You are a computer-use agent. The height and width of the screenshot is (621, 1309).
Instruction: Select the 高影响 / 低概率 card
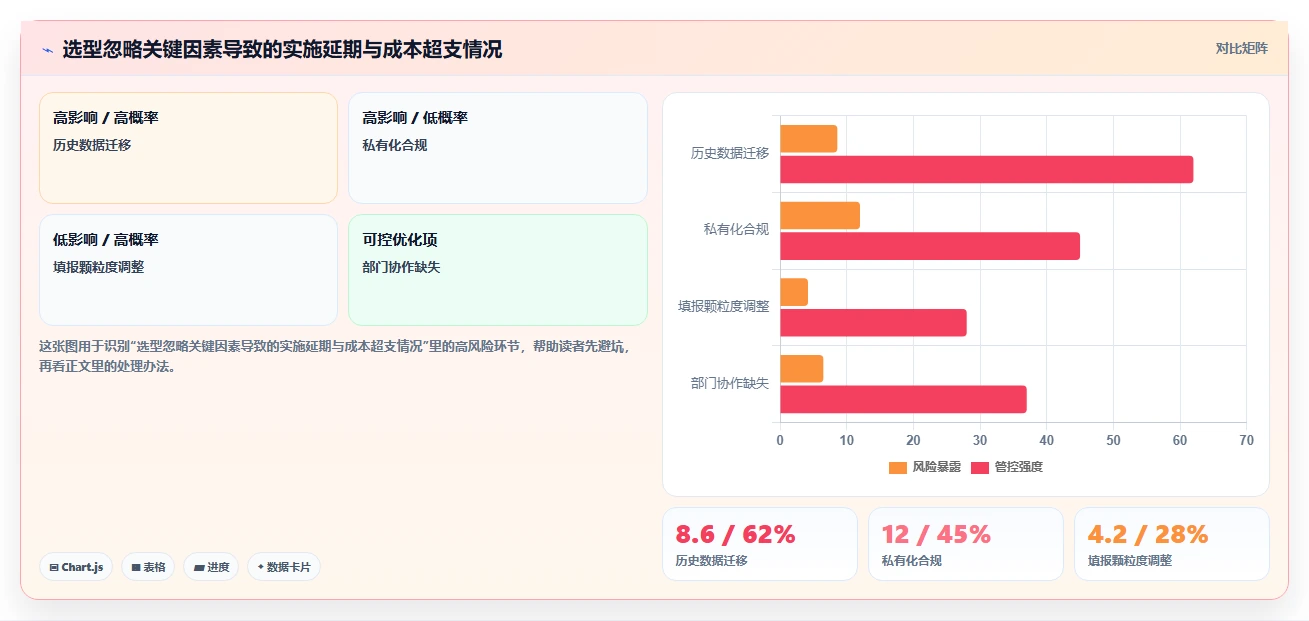(498, 148)
